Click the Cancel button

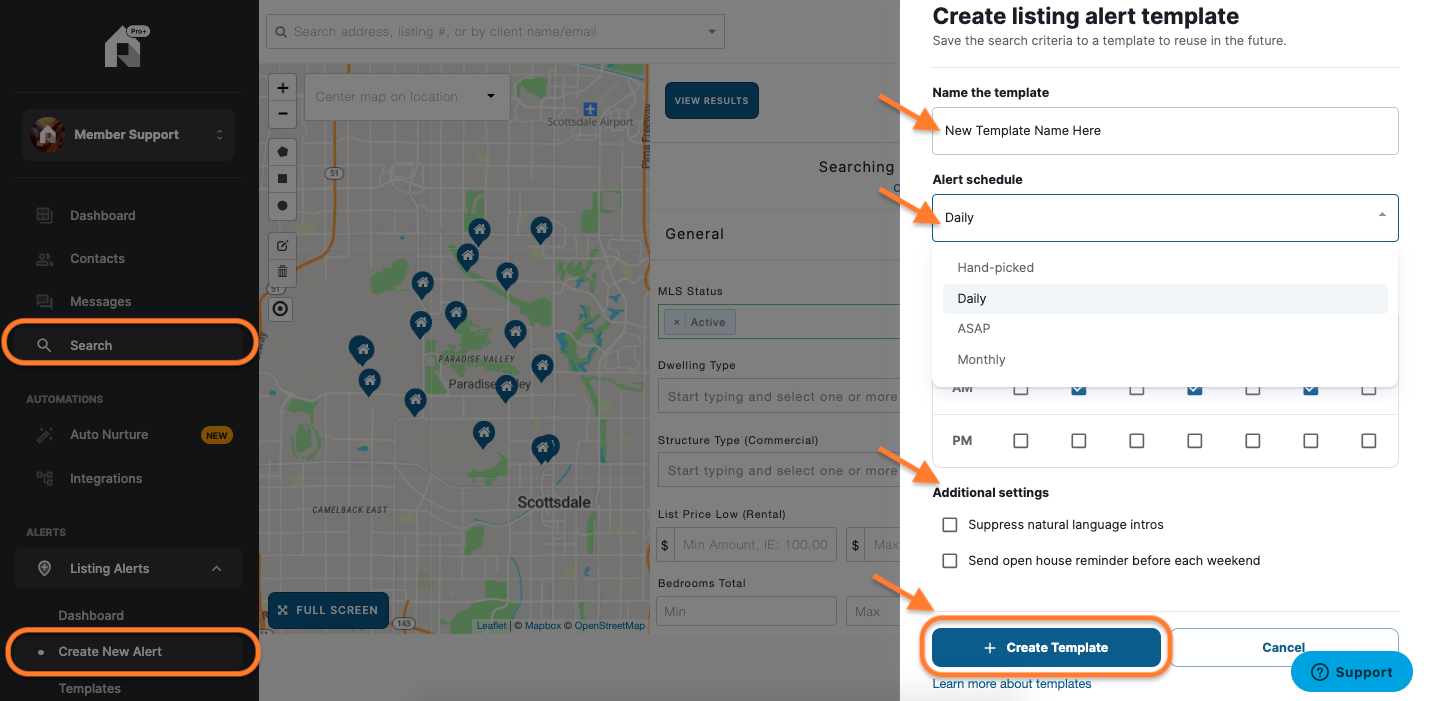tap(1284, 648)
